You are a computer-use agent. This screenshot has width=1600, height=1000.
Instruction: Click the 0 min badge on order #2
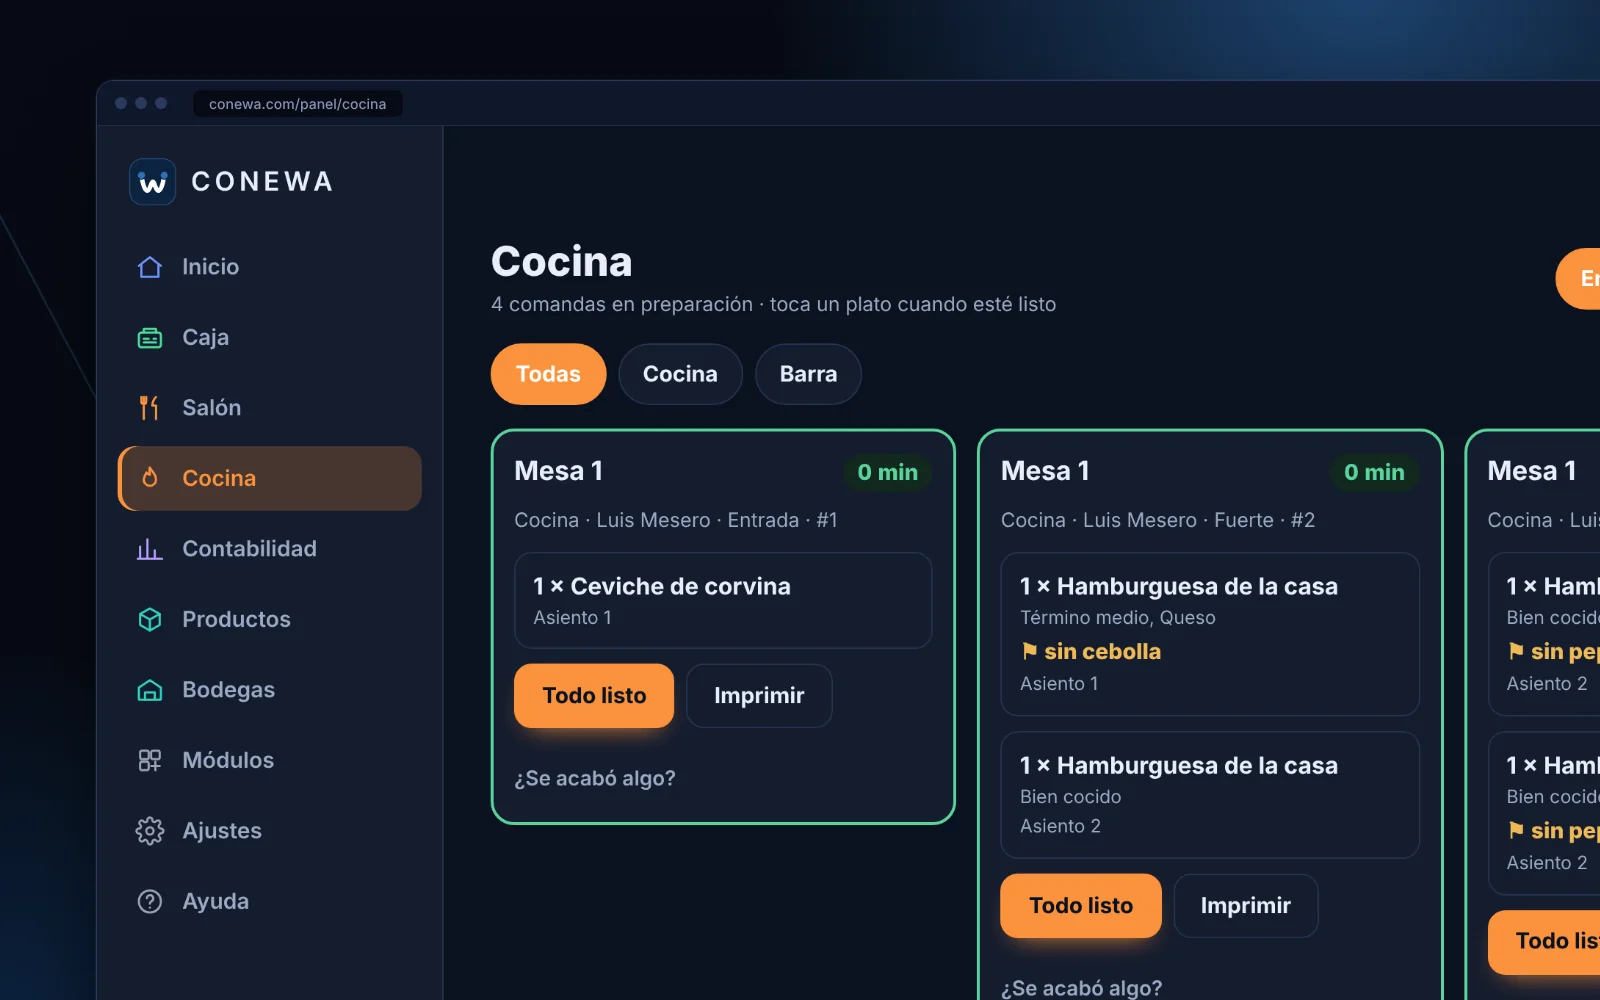tap(1374, 472)
